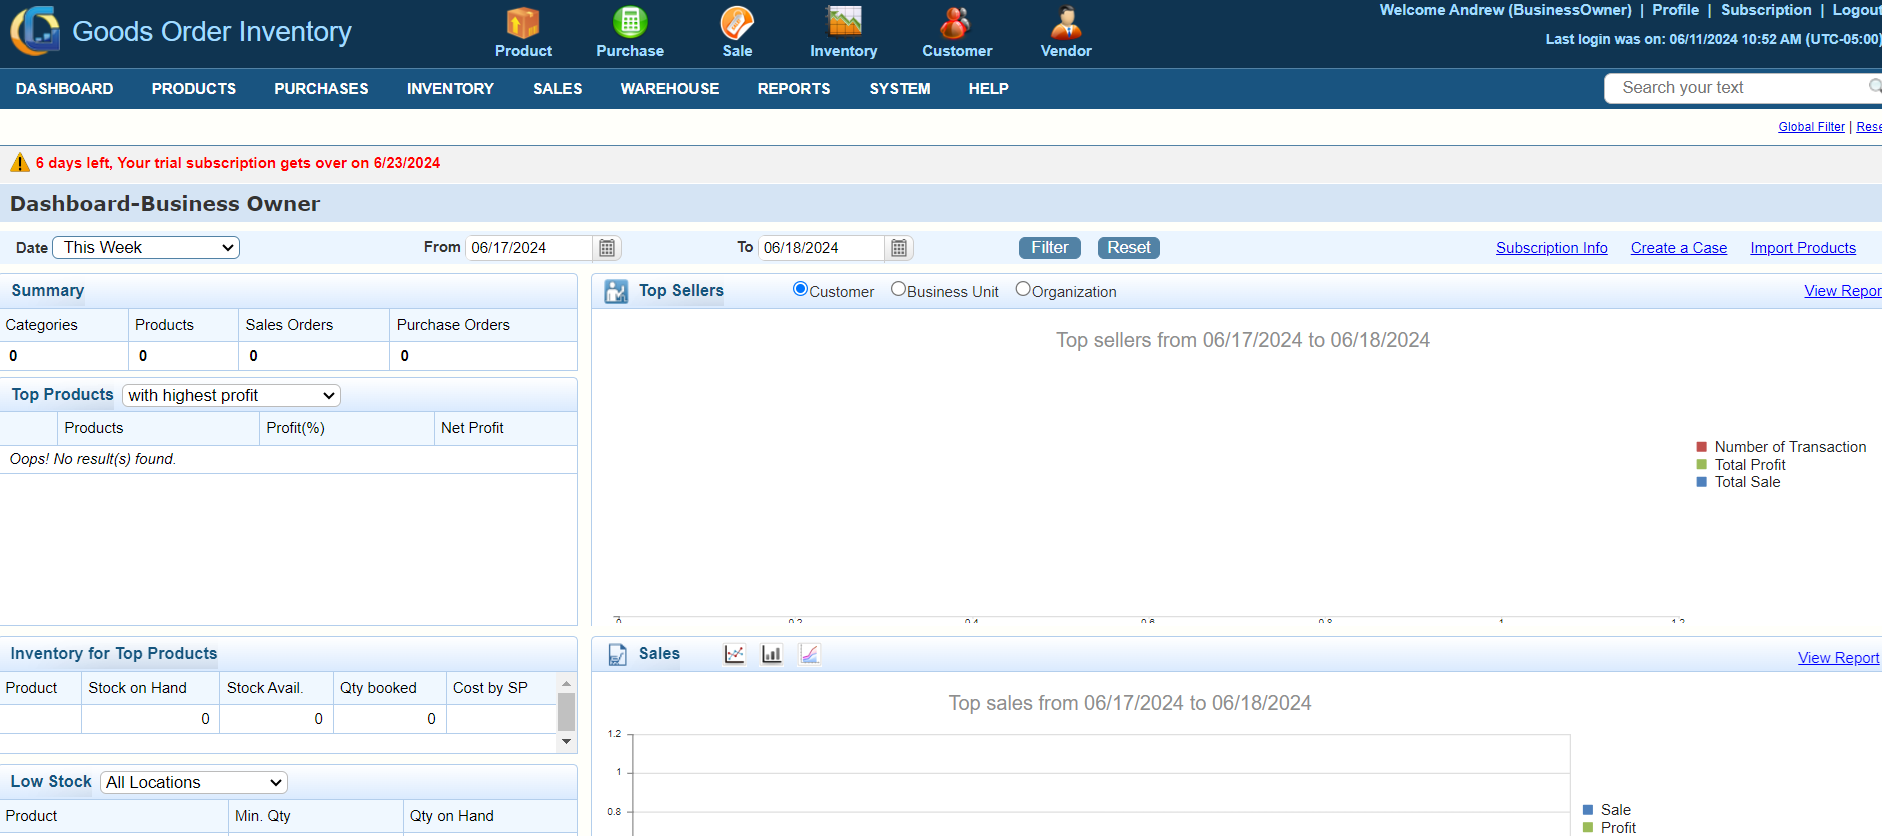
Task: Open the DASHBOARD menu
Action: [x=65, y=89]
